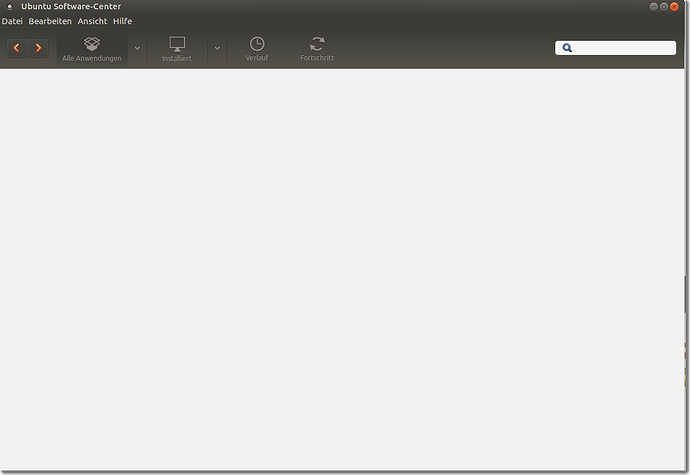Expand the Installiert dropdown arrow
Image resolution: width=690 pixels, height=475 pixels.
pyautogui.click(x=217, y=48)
